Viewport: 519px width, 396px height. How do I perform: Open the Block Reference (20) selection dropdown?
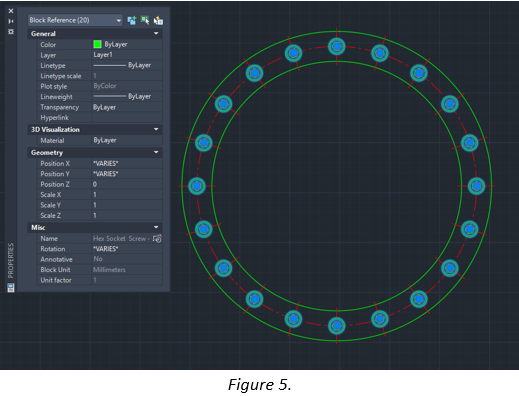[x=75, y=20]
